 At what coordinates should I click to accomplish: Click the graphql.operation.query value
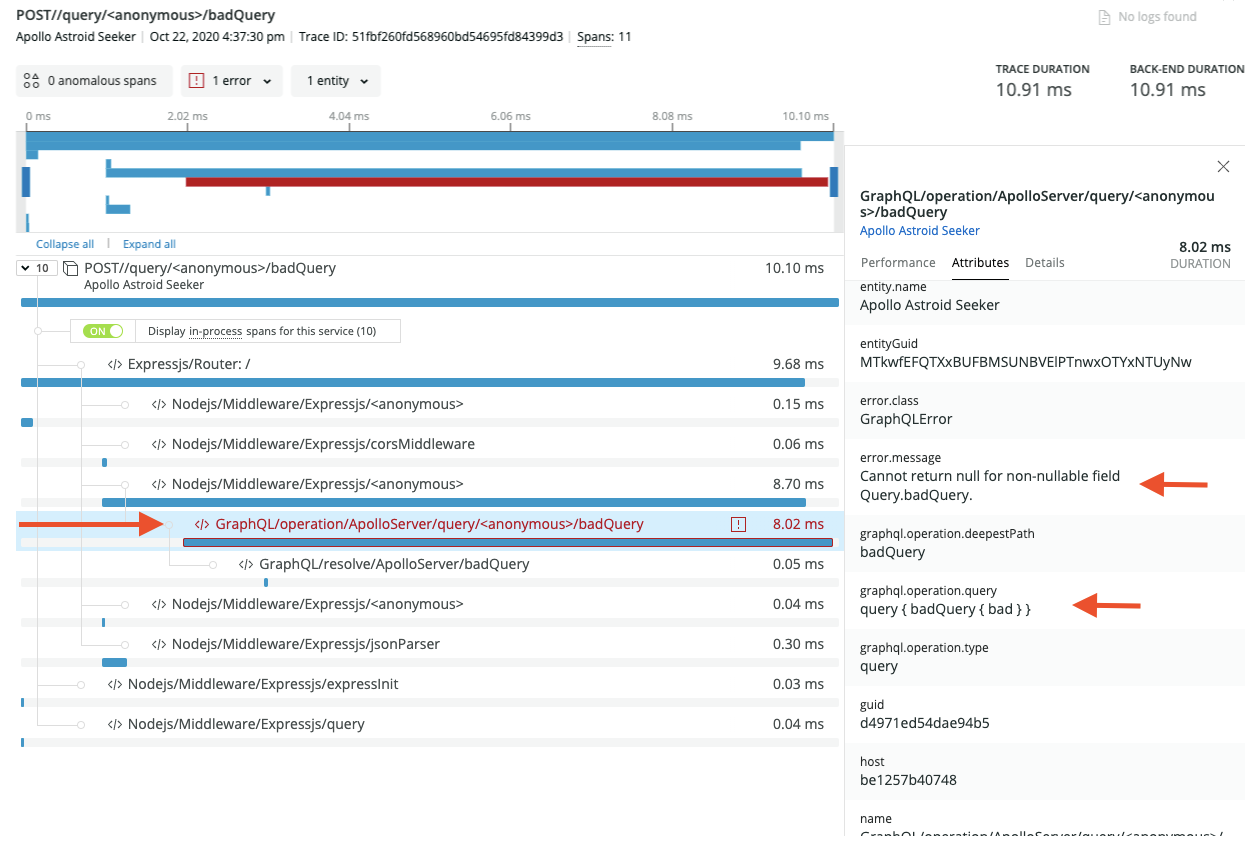[945, 608]
